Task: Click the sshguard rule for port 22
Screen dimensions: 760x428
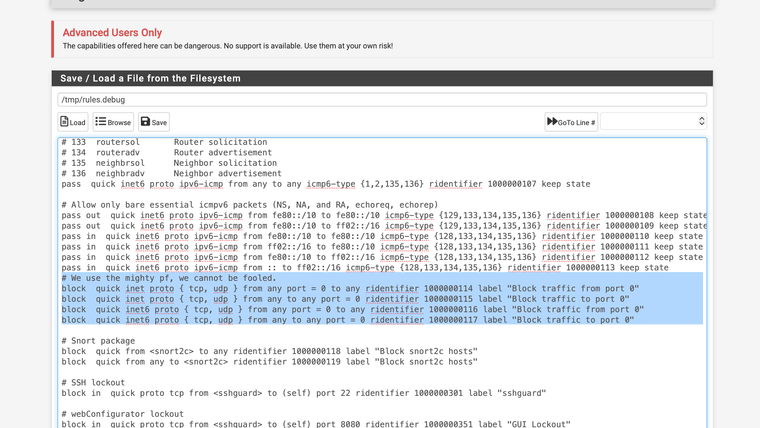Action: point(304,393)
